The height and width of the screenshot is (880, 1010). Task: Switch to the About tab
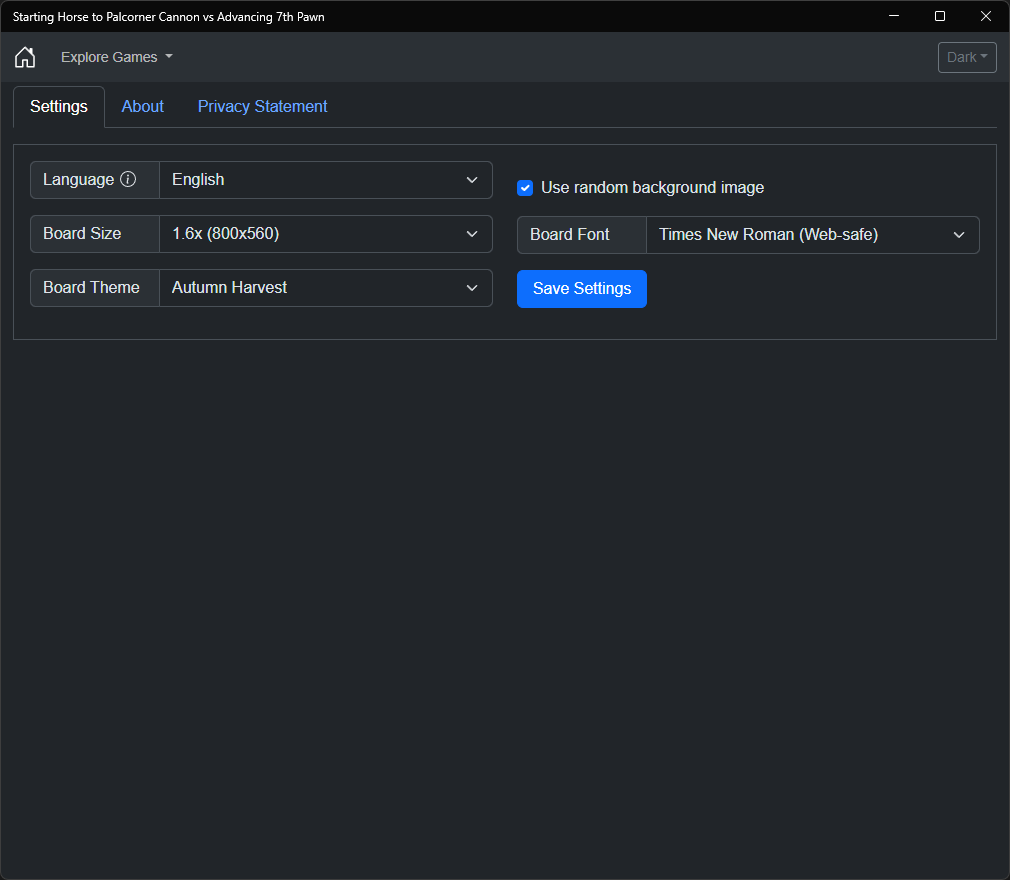click(142, 106)
